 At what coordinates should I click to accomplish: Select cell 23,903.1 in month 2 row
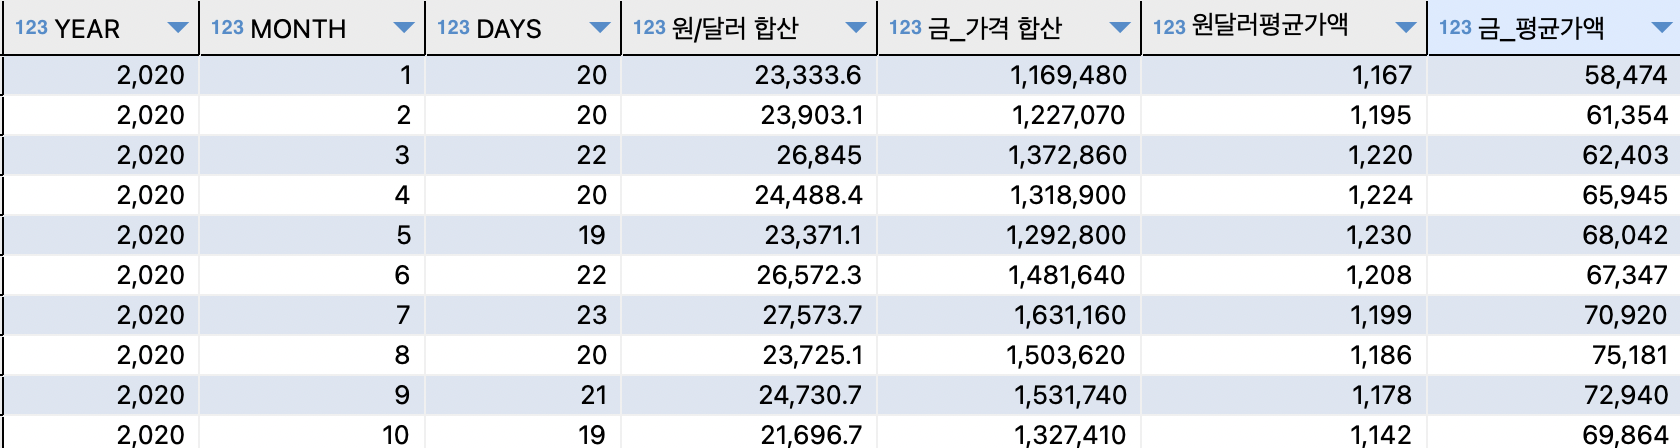click(749, 115)
